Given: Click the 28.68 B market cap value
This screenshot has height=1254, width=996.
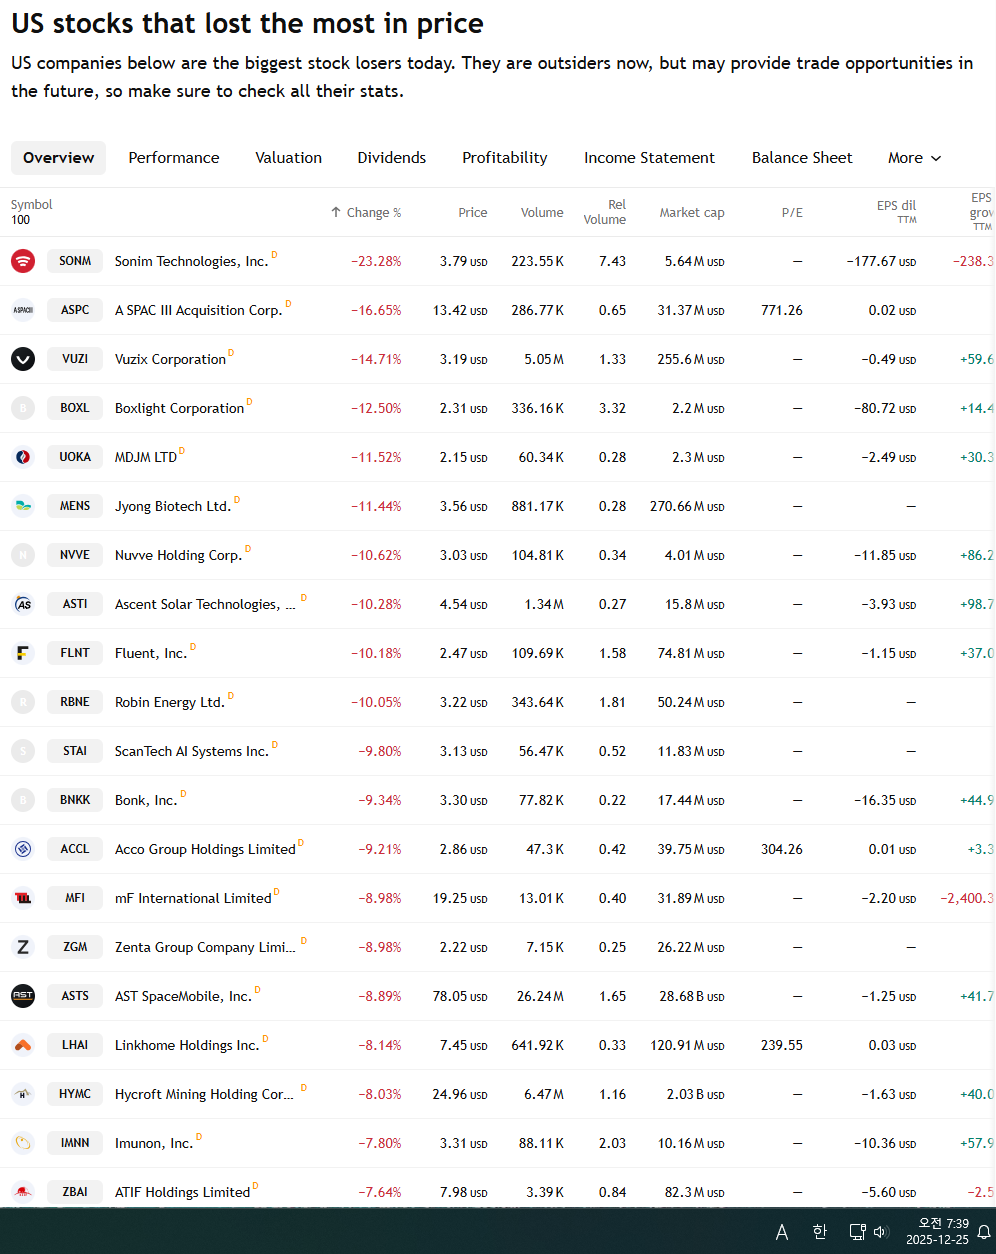Looking at the screenshot, I should click(x=692, y=996).
